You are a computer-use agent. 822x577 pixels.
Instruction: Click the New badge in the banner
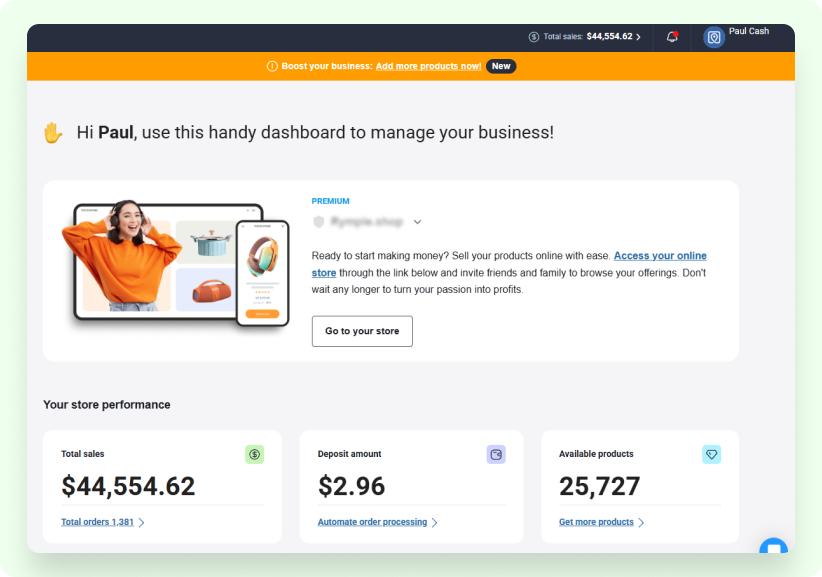coord(501,66)
